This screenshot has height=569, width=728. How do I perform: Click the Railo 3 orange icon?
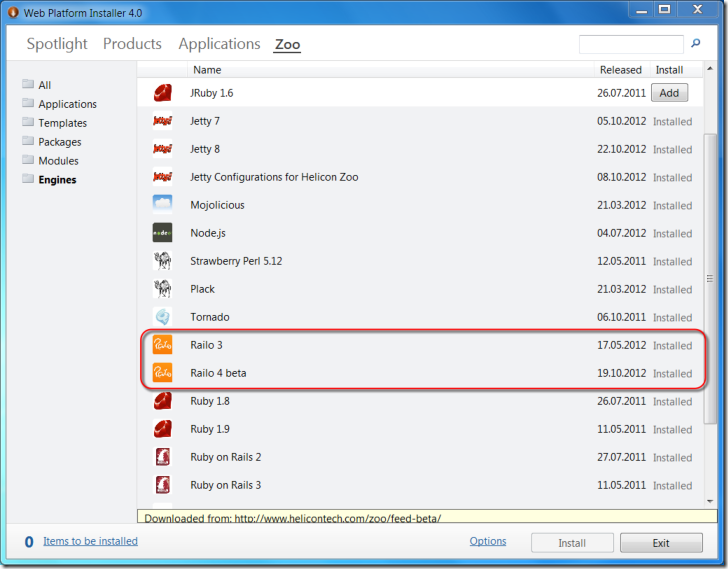(x=162, y=345)
